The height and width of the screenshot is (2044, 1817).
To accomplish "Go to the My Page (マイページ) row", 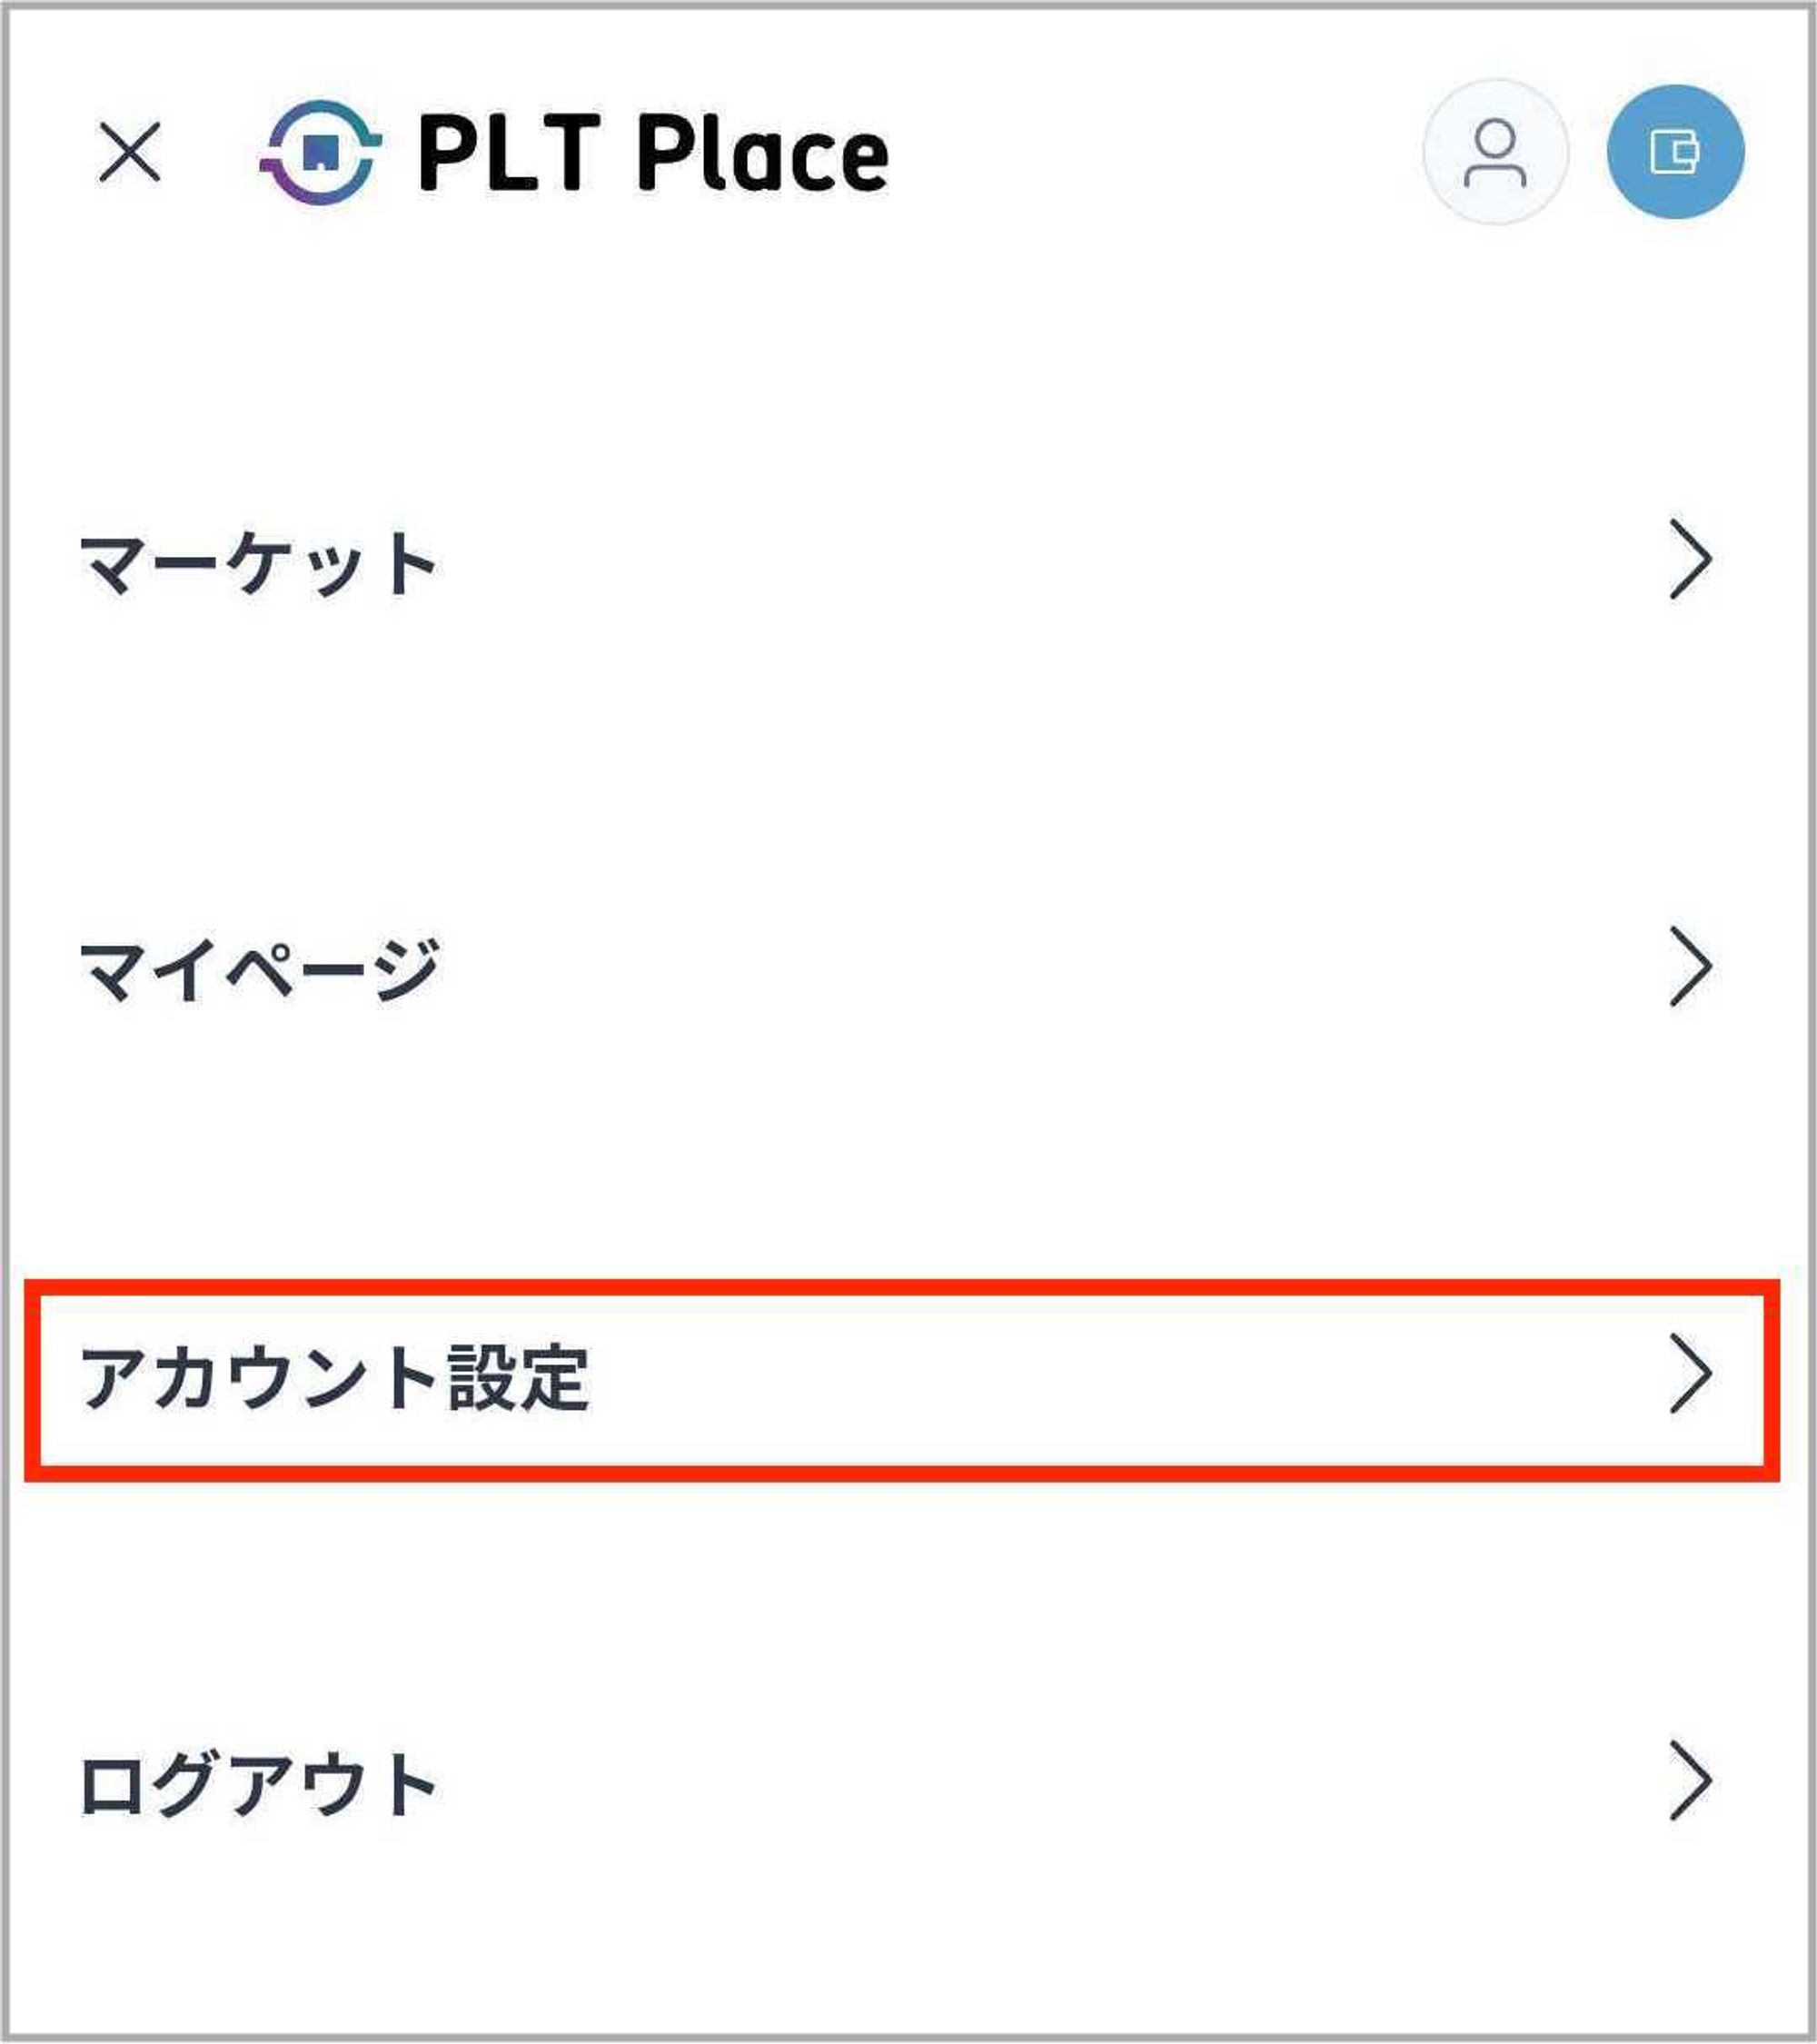I will pyautogui.click(x=900, y=968).
